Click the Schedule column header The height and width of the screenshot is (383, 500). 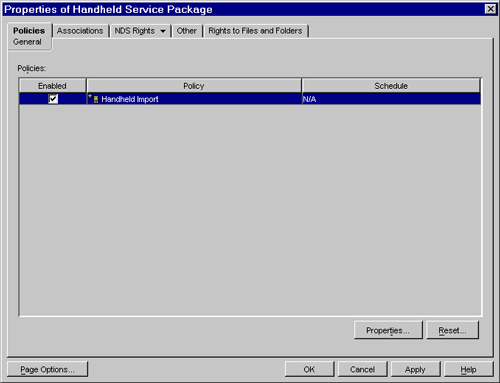click(x=391, y=86)
